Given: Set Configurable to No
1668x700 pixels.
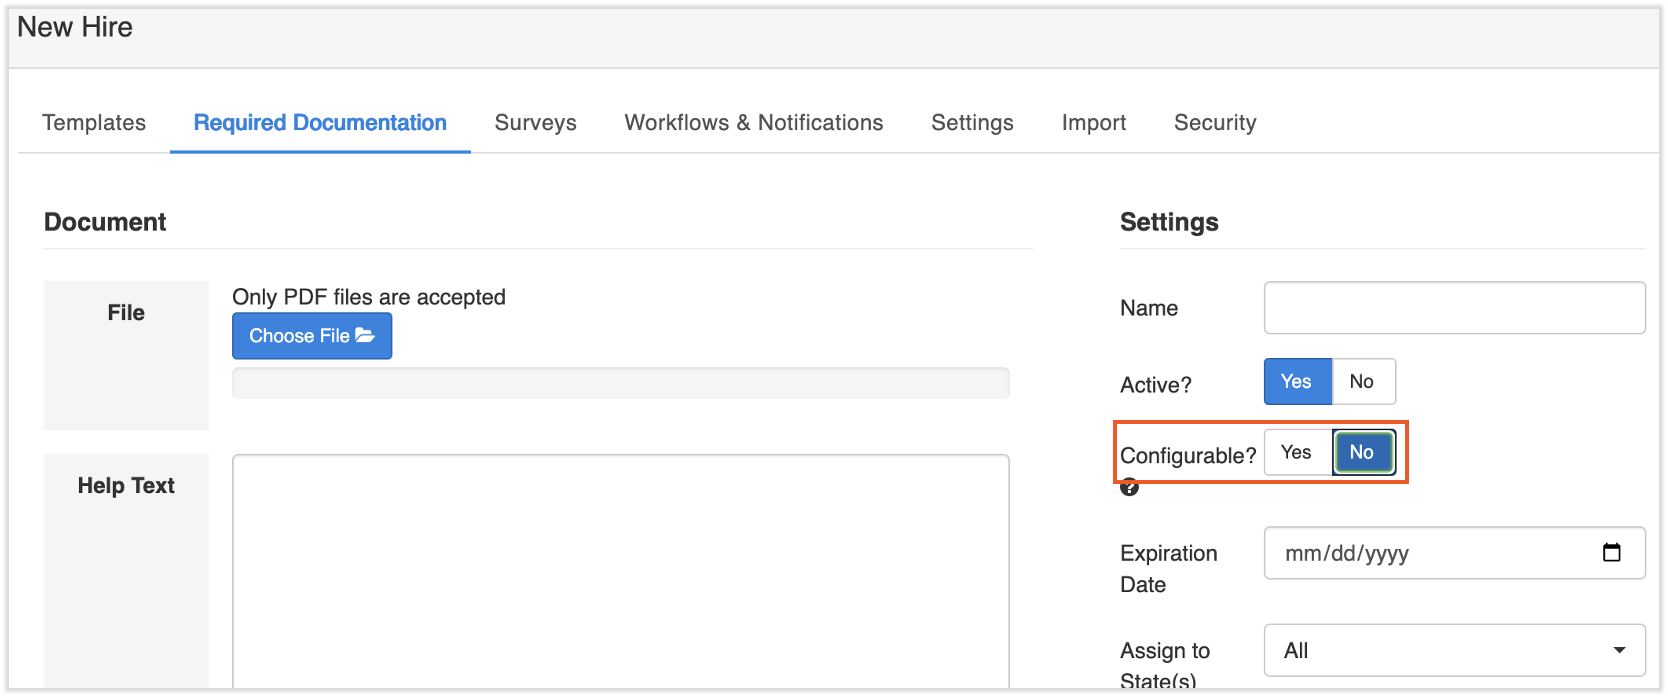Looking at the screenshot, I should point(1362,453).
